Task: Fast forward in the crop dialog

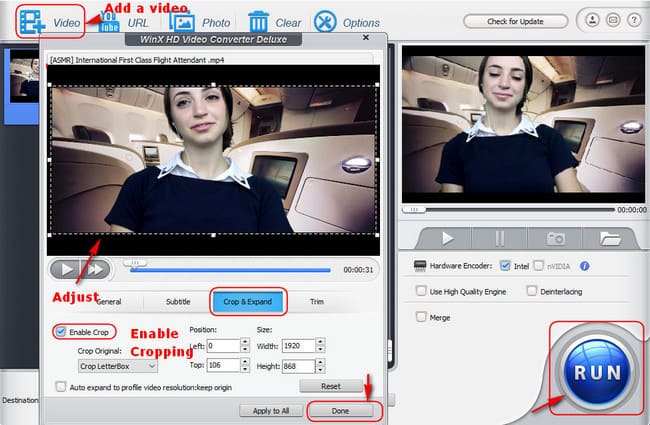Action: coord(95,270)
